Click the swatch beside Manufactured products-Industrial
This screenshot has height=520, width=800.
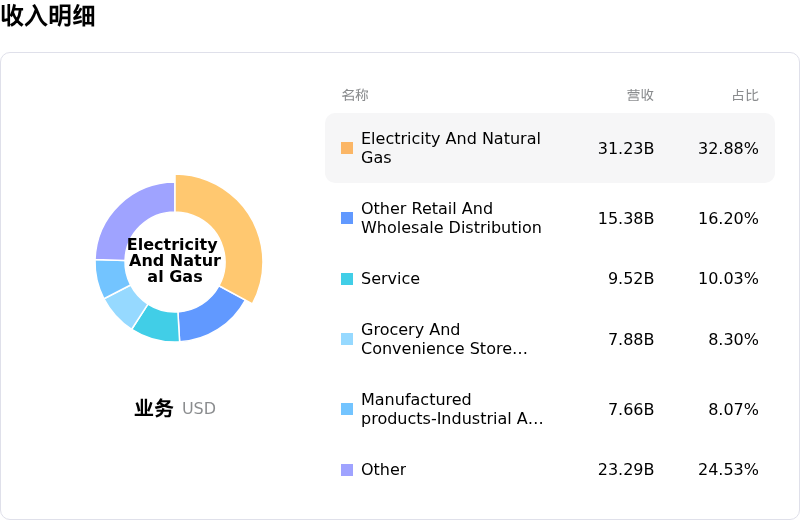point(347,409)
